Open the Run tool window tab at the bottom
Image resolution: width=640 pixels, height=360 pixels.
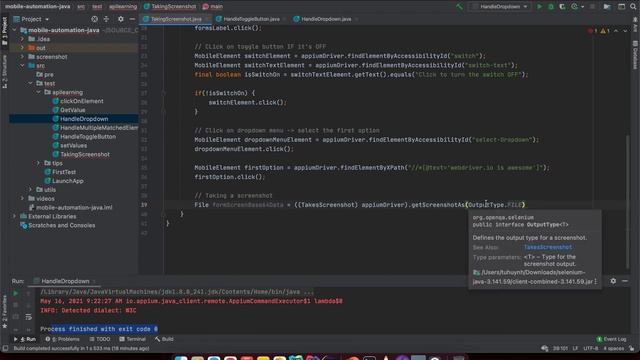(x=24, y=339)
